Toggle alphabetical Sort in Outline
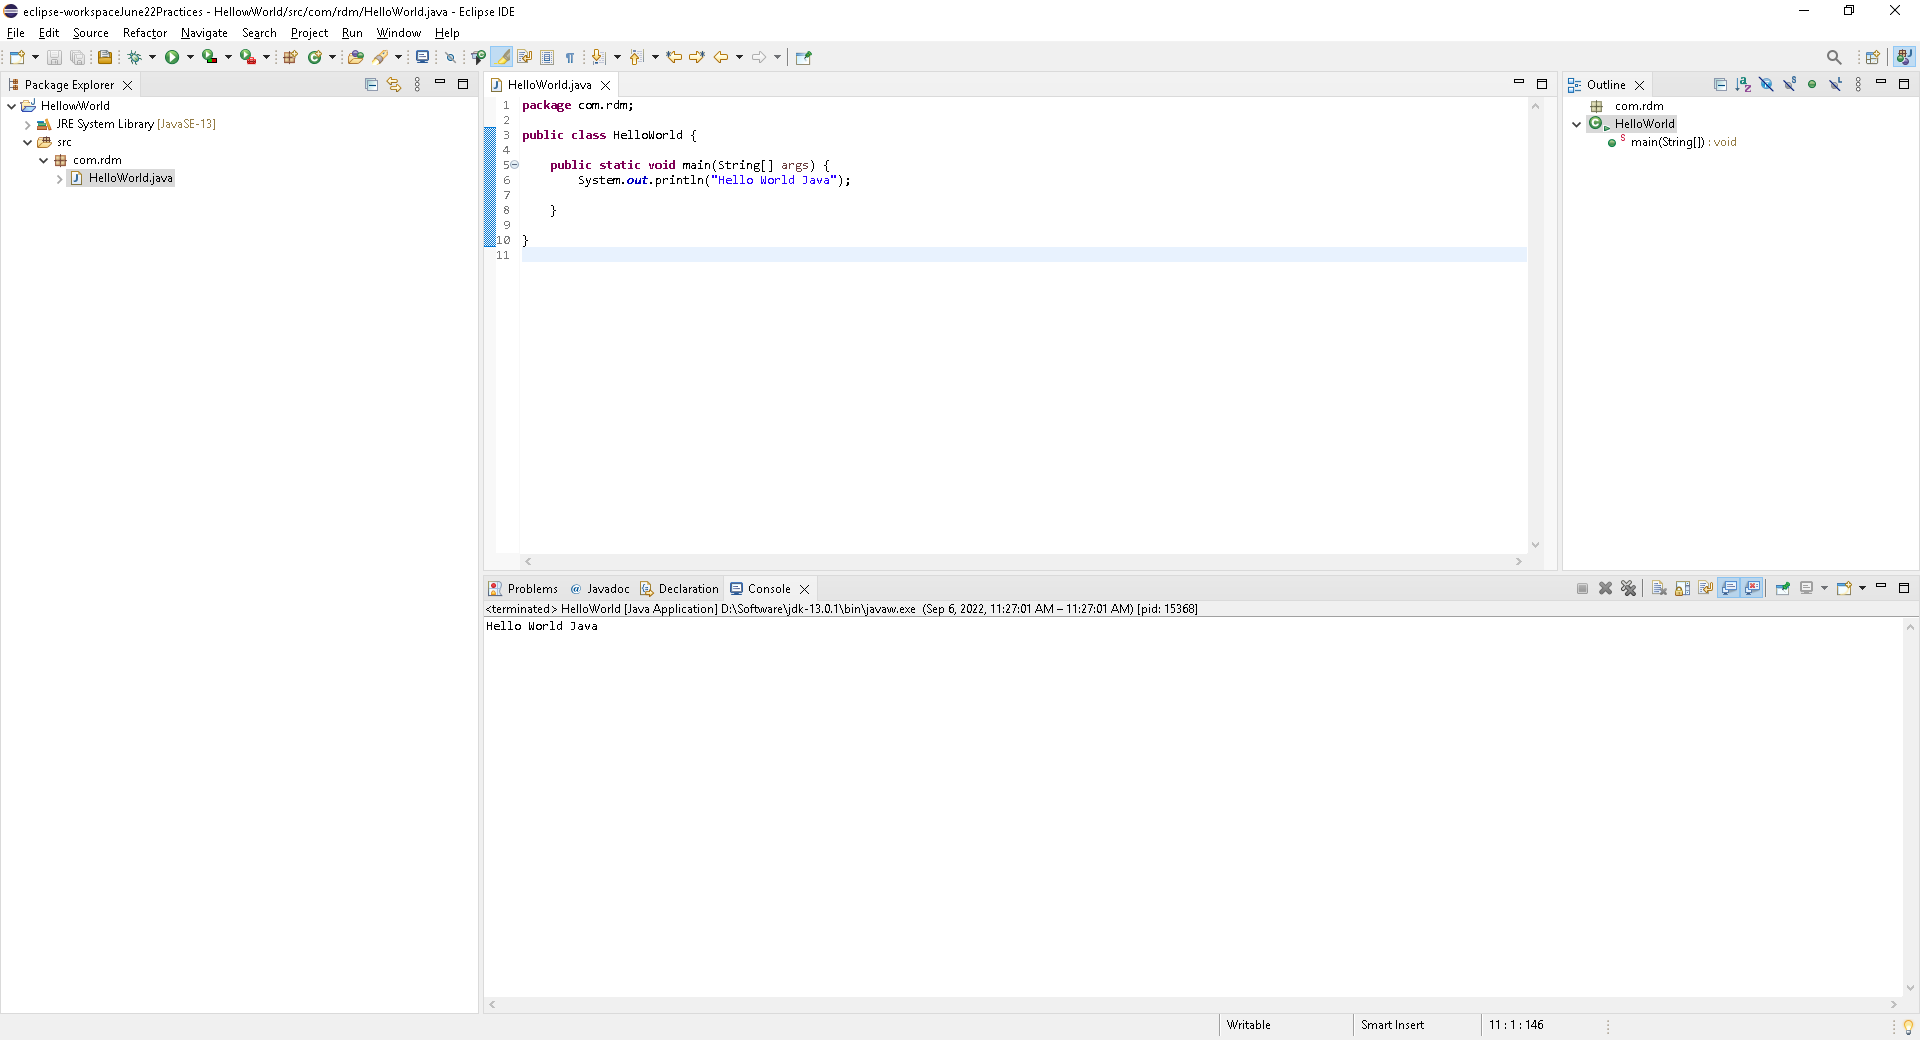The width and height of the screenshot is (1920, 1040). (x=1743, y=85)
